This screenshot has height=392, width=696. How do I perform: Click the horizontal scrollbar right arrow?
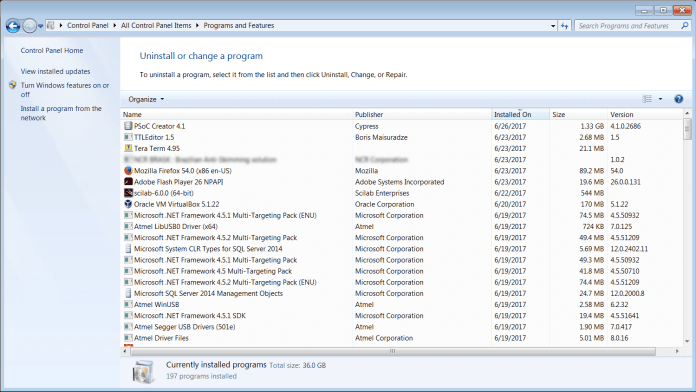(x=677, y=351)
